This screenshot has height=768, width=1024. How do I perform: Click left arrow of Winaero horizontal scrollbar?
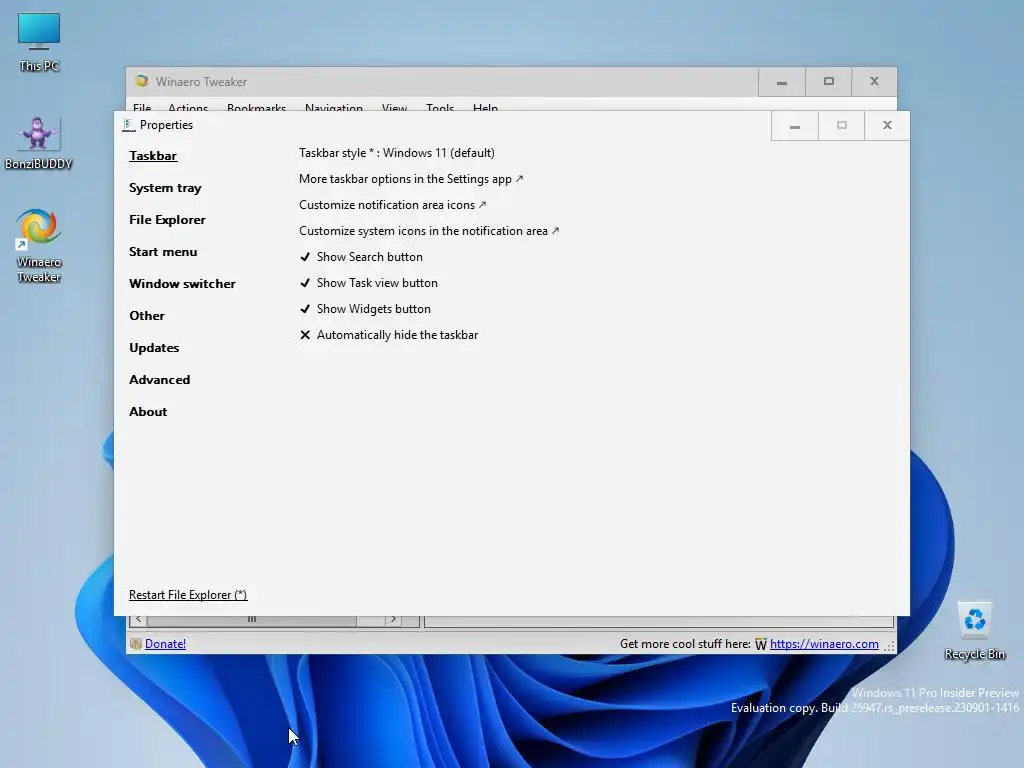pos(138,620)
